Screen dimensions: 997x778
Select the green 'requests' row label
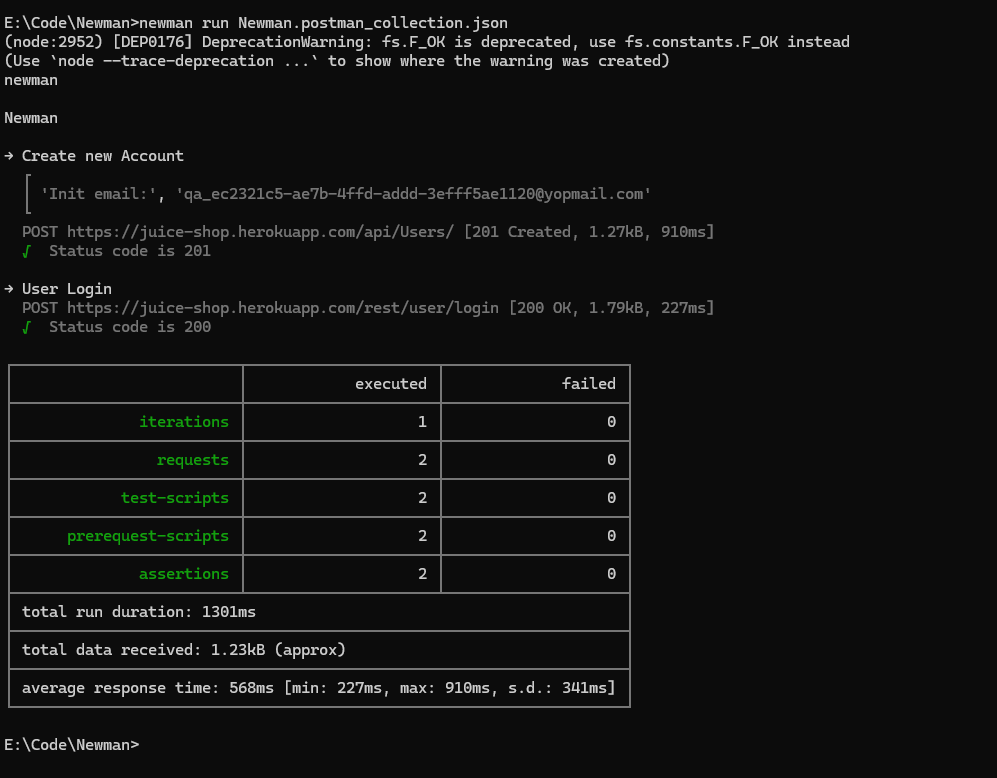(x=192, y=460)
